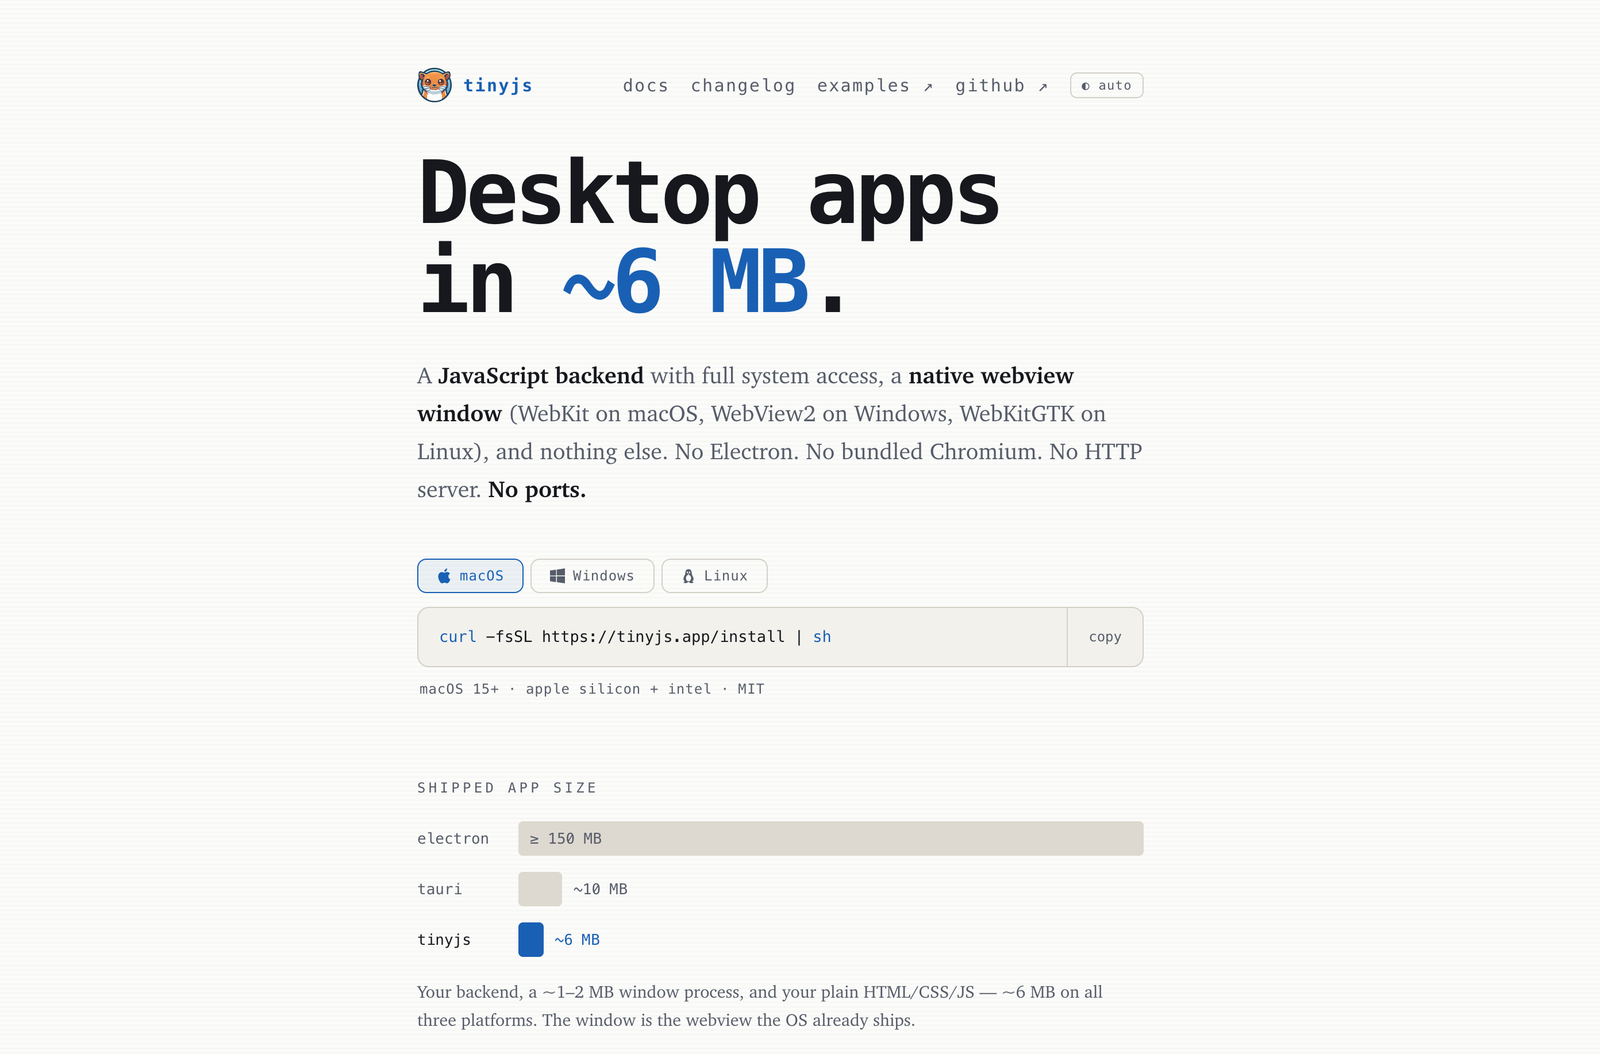Viewport: 1600px width, 1054px height.
Task: Click the "SHIPPED APP SIZE" heading
Action: [507, 788]
